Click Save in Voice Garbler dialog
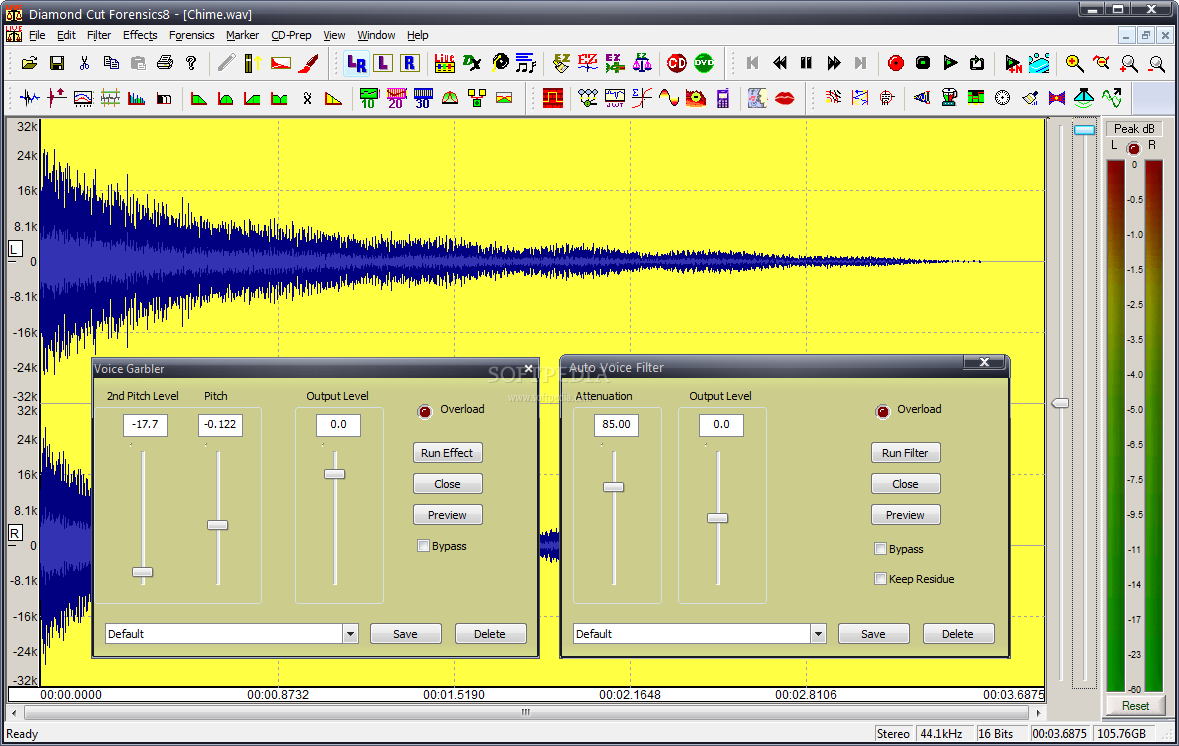This screenshot has height=746, width=1179. (x=405, y=634)
